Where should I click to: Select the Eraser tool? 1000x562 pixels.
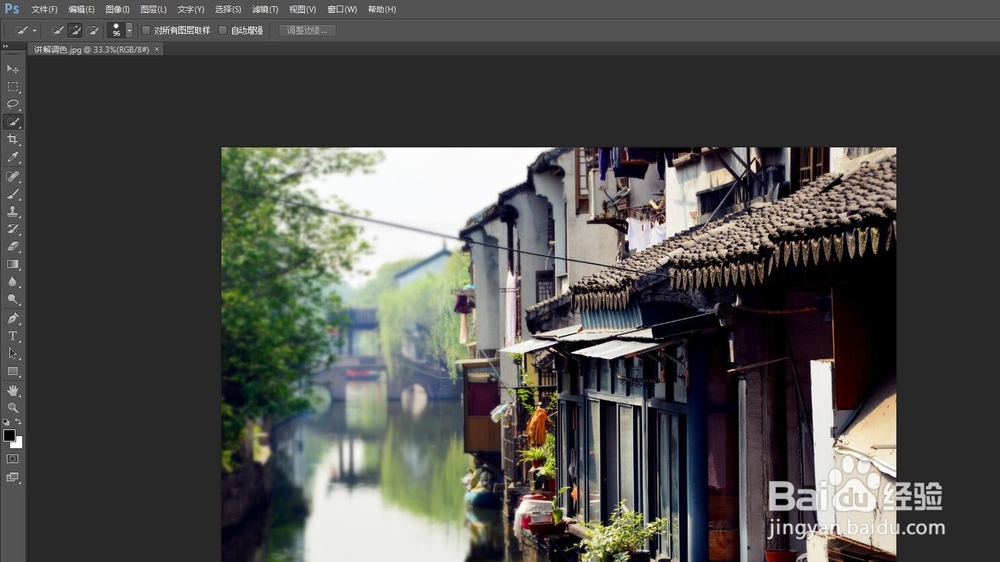point(13,246)
